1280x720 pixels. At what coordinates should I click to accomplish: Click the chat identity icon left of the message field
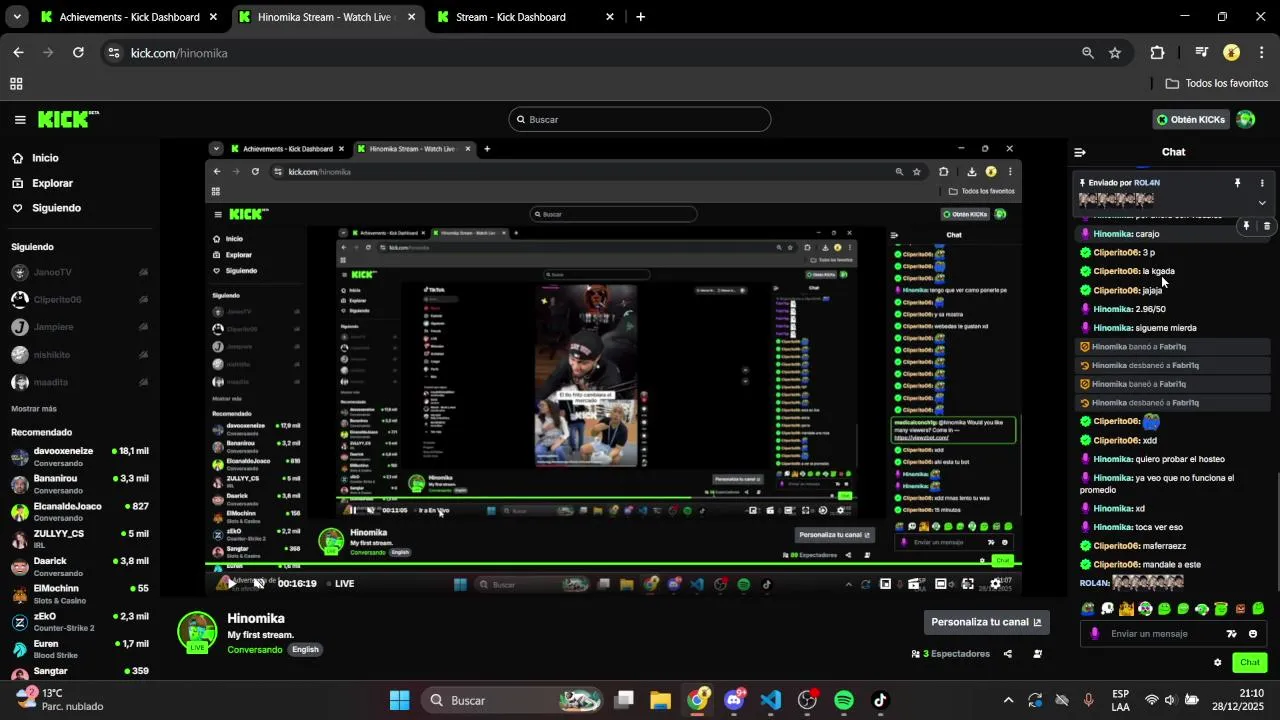(x=1094, y=634)
